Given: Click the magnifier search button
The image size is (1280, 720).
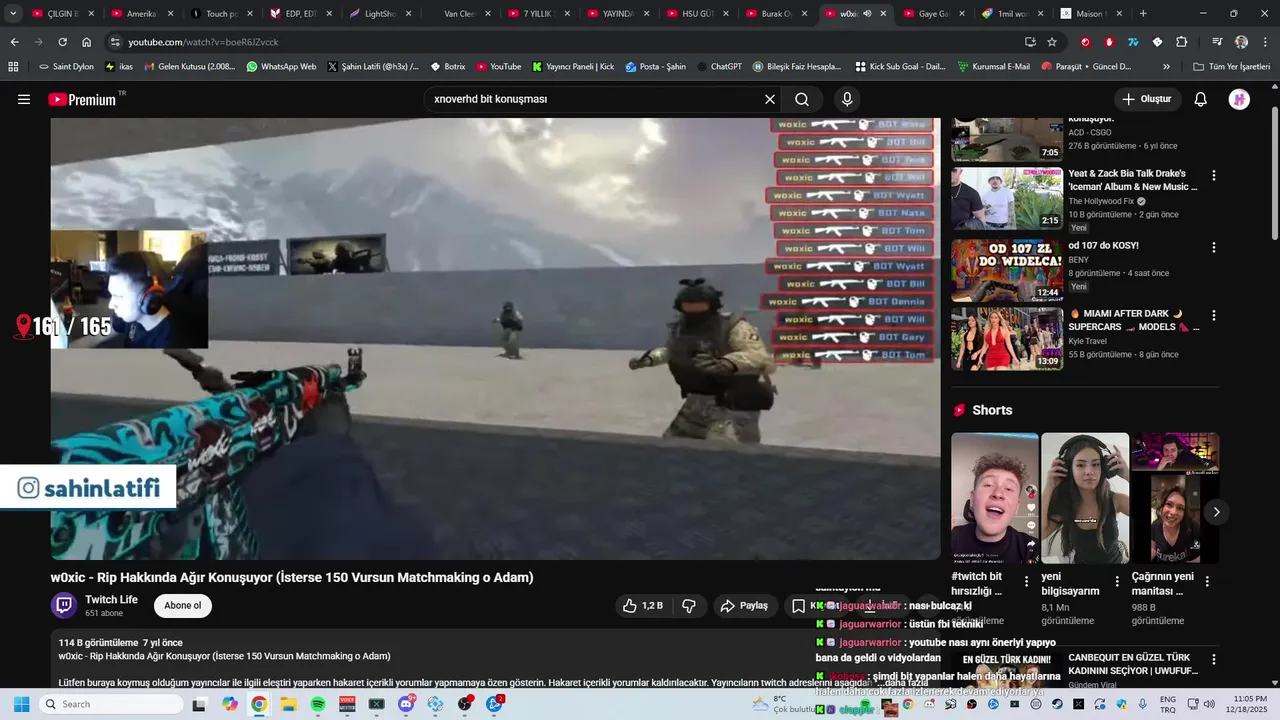Looking at the screenshot, I should [802, 99].
